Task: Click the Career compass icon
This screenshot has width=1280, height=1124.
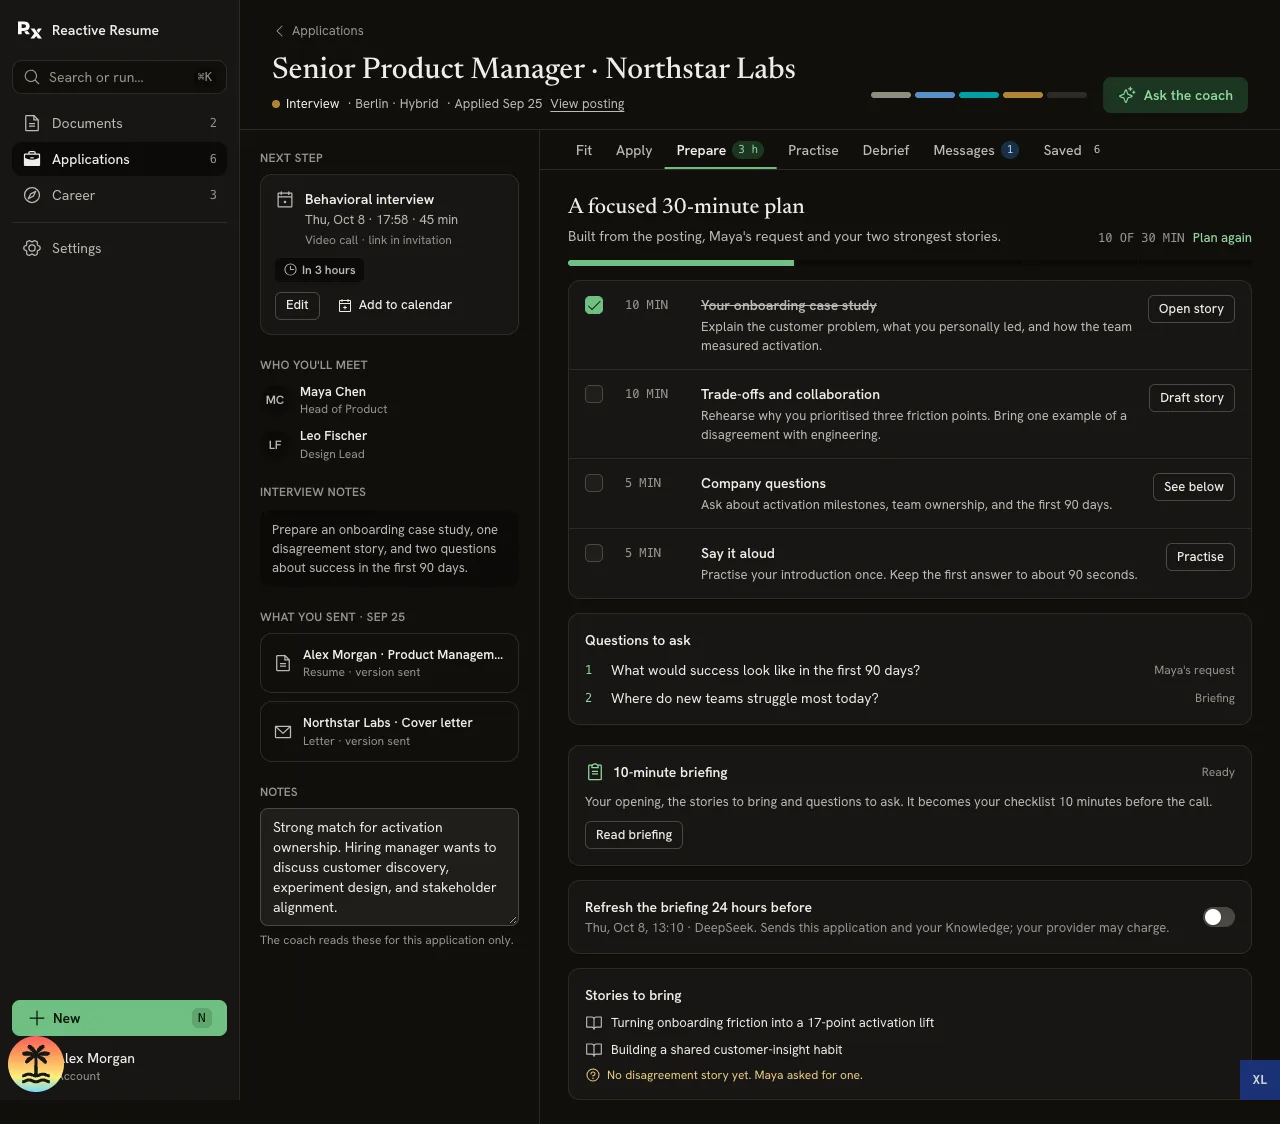Action: pos(32,195)
